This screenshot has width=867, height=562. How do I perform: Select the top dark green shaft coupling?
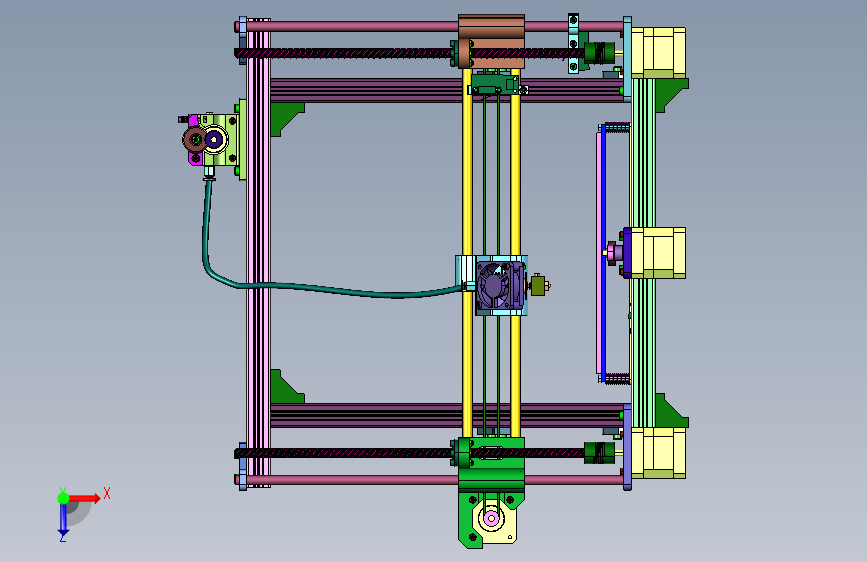pyautogui.click(x=599, y=53)
